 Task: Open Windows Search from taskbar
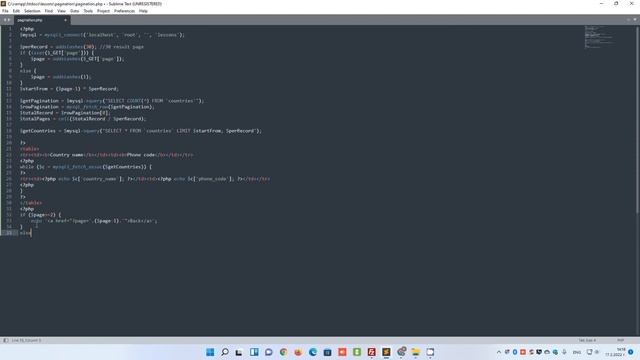225,352
